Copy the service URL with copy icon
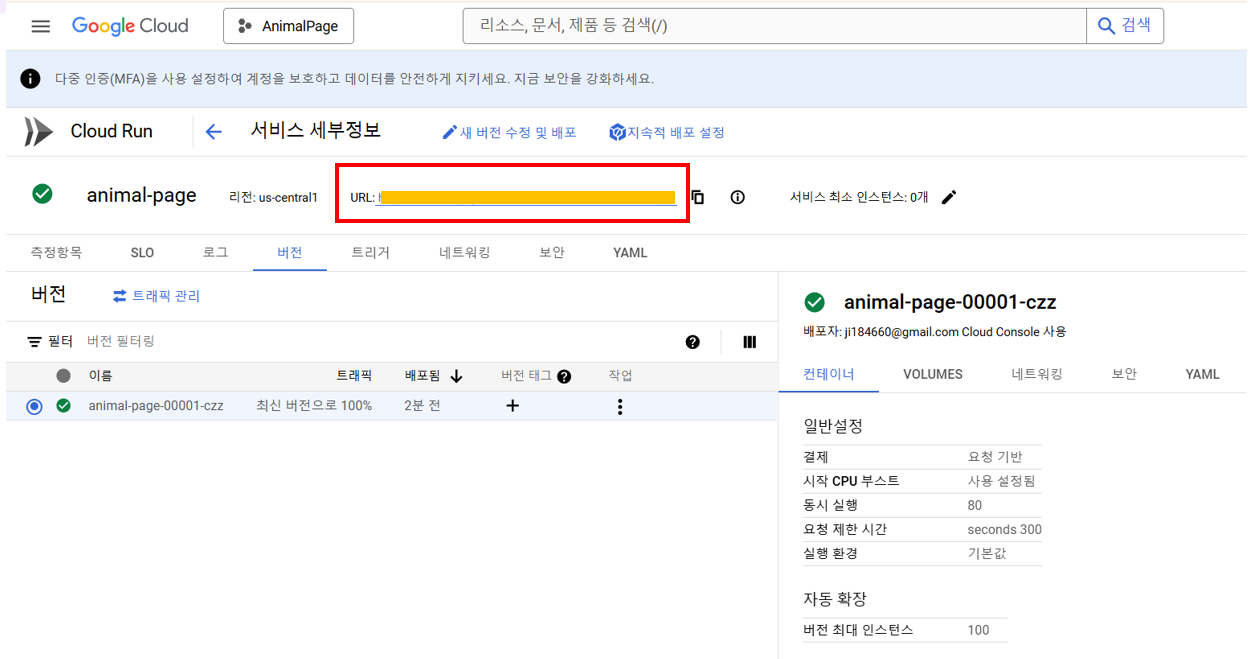The width and height of the screenshot is (1251, 659). click(x=698, y=197)
